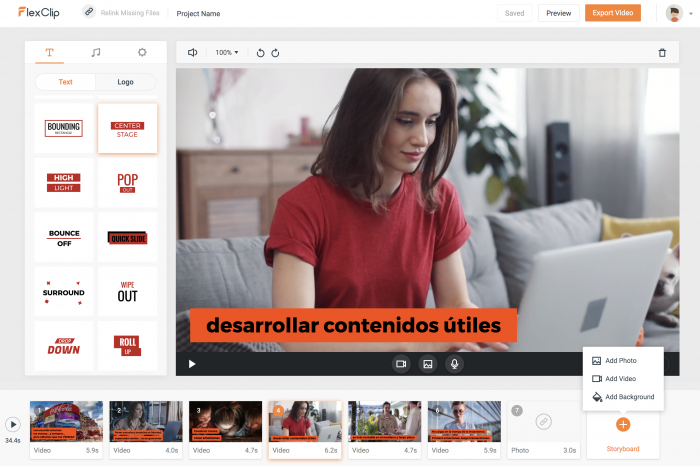Open the Music tab with note icon
This screenshot has height=466, width=700.
pos(96,53)
